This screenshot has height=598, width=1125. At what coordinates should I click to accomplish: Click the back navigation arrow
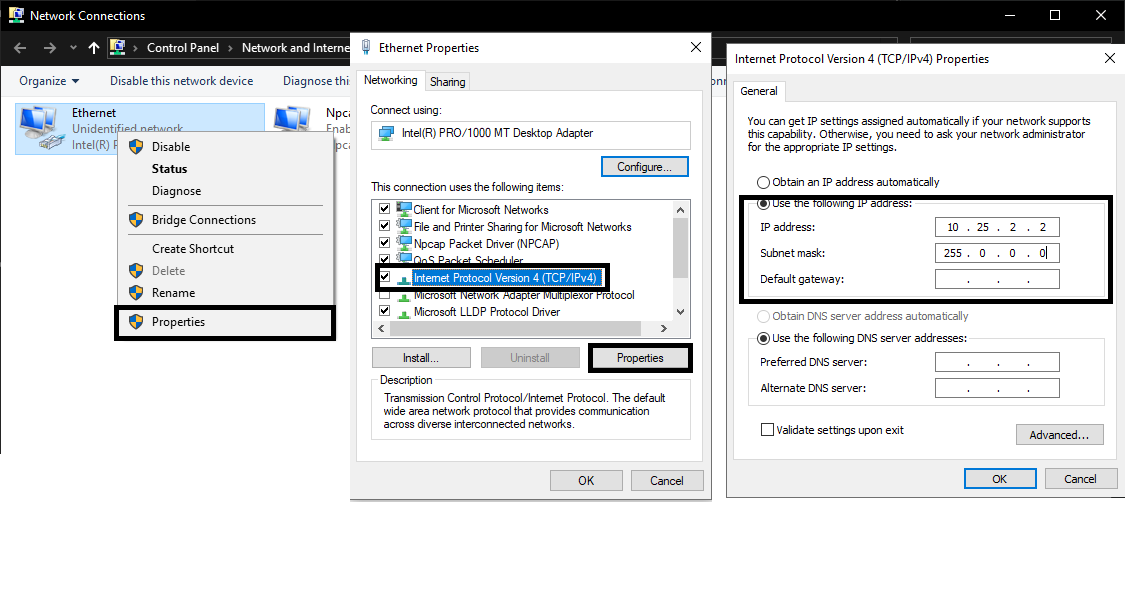pyautogui.click(x=21, y=48)
